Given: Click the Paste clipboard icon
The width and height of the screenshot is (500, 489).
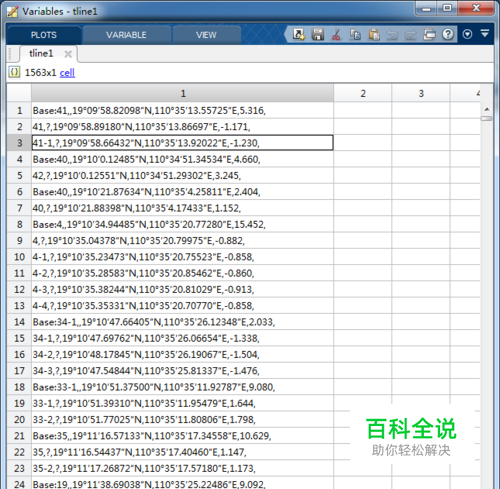Looking at the screenshot, I should coord(374,34).
